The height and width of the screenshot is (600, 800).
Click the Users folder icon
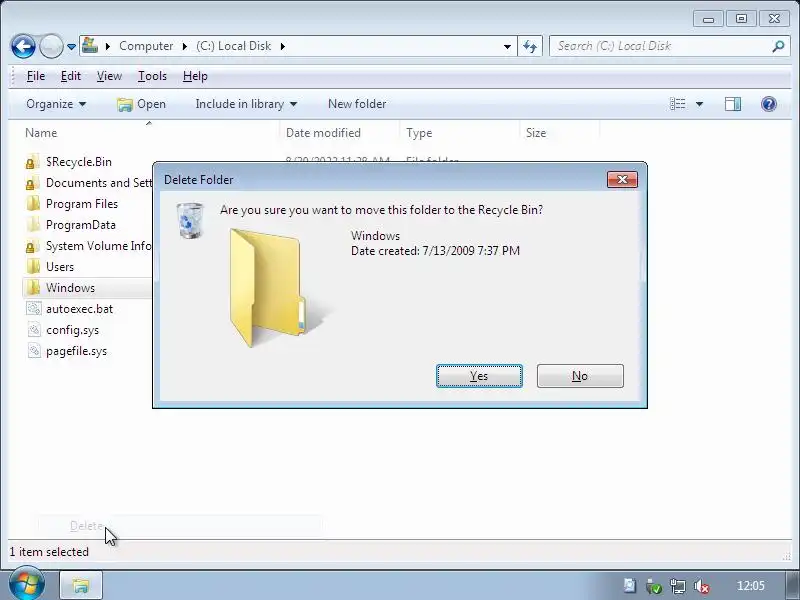click(33, 266)
